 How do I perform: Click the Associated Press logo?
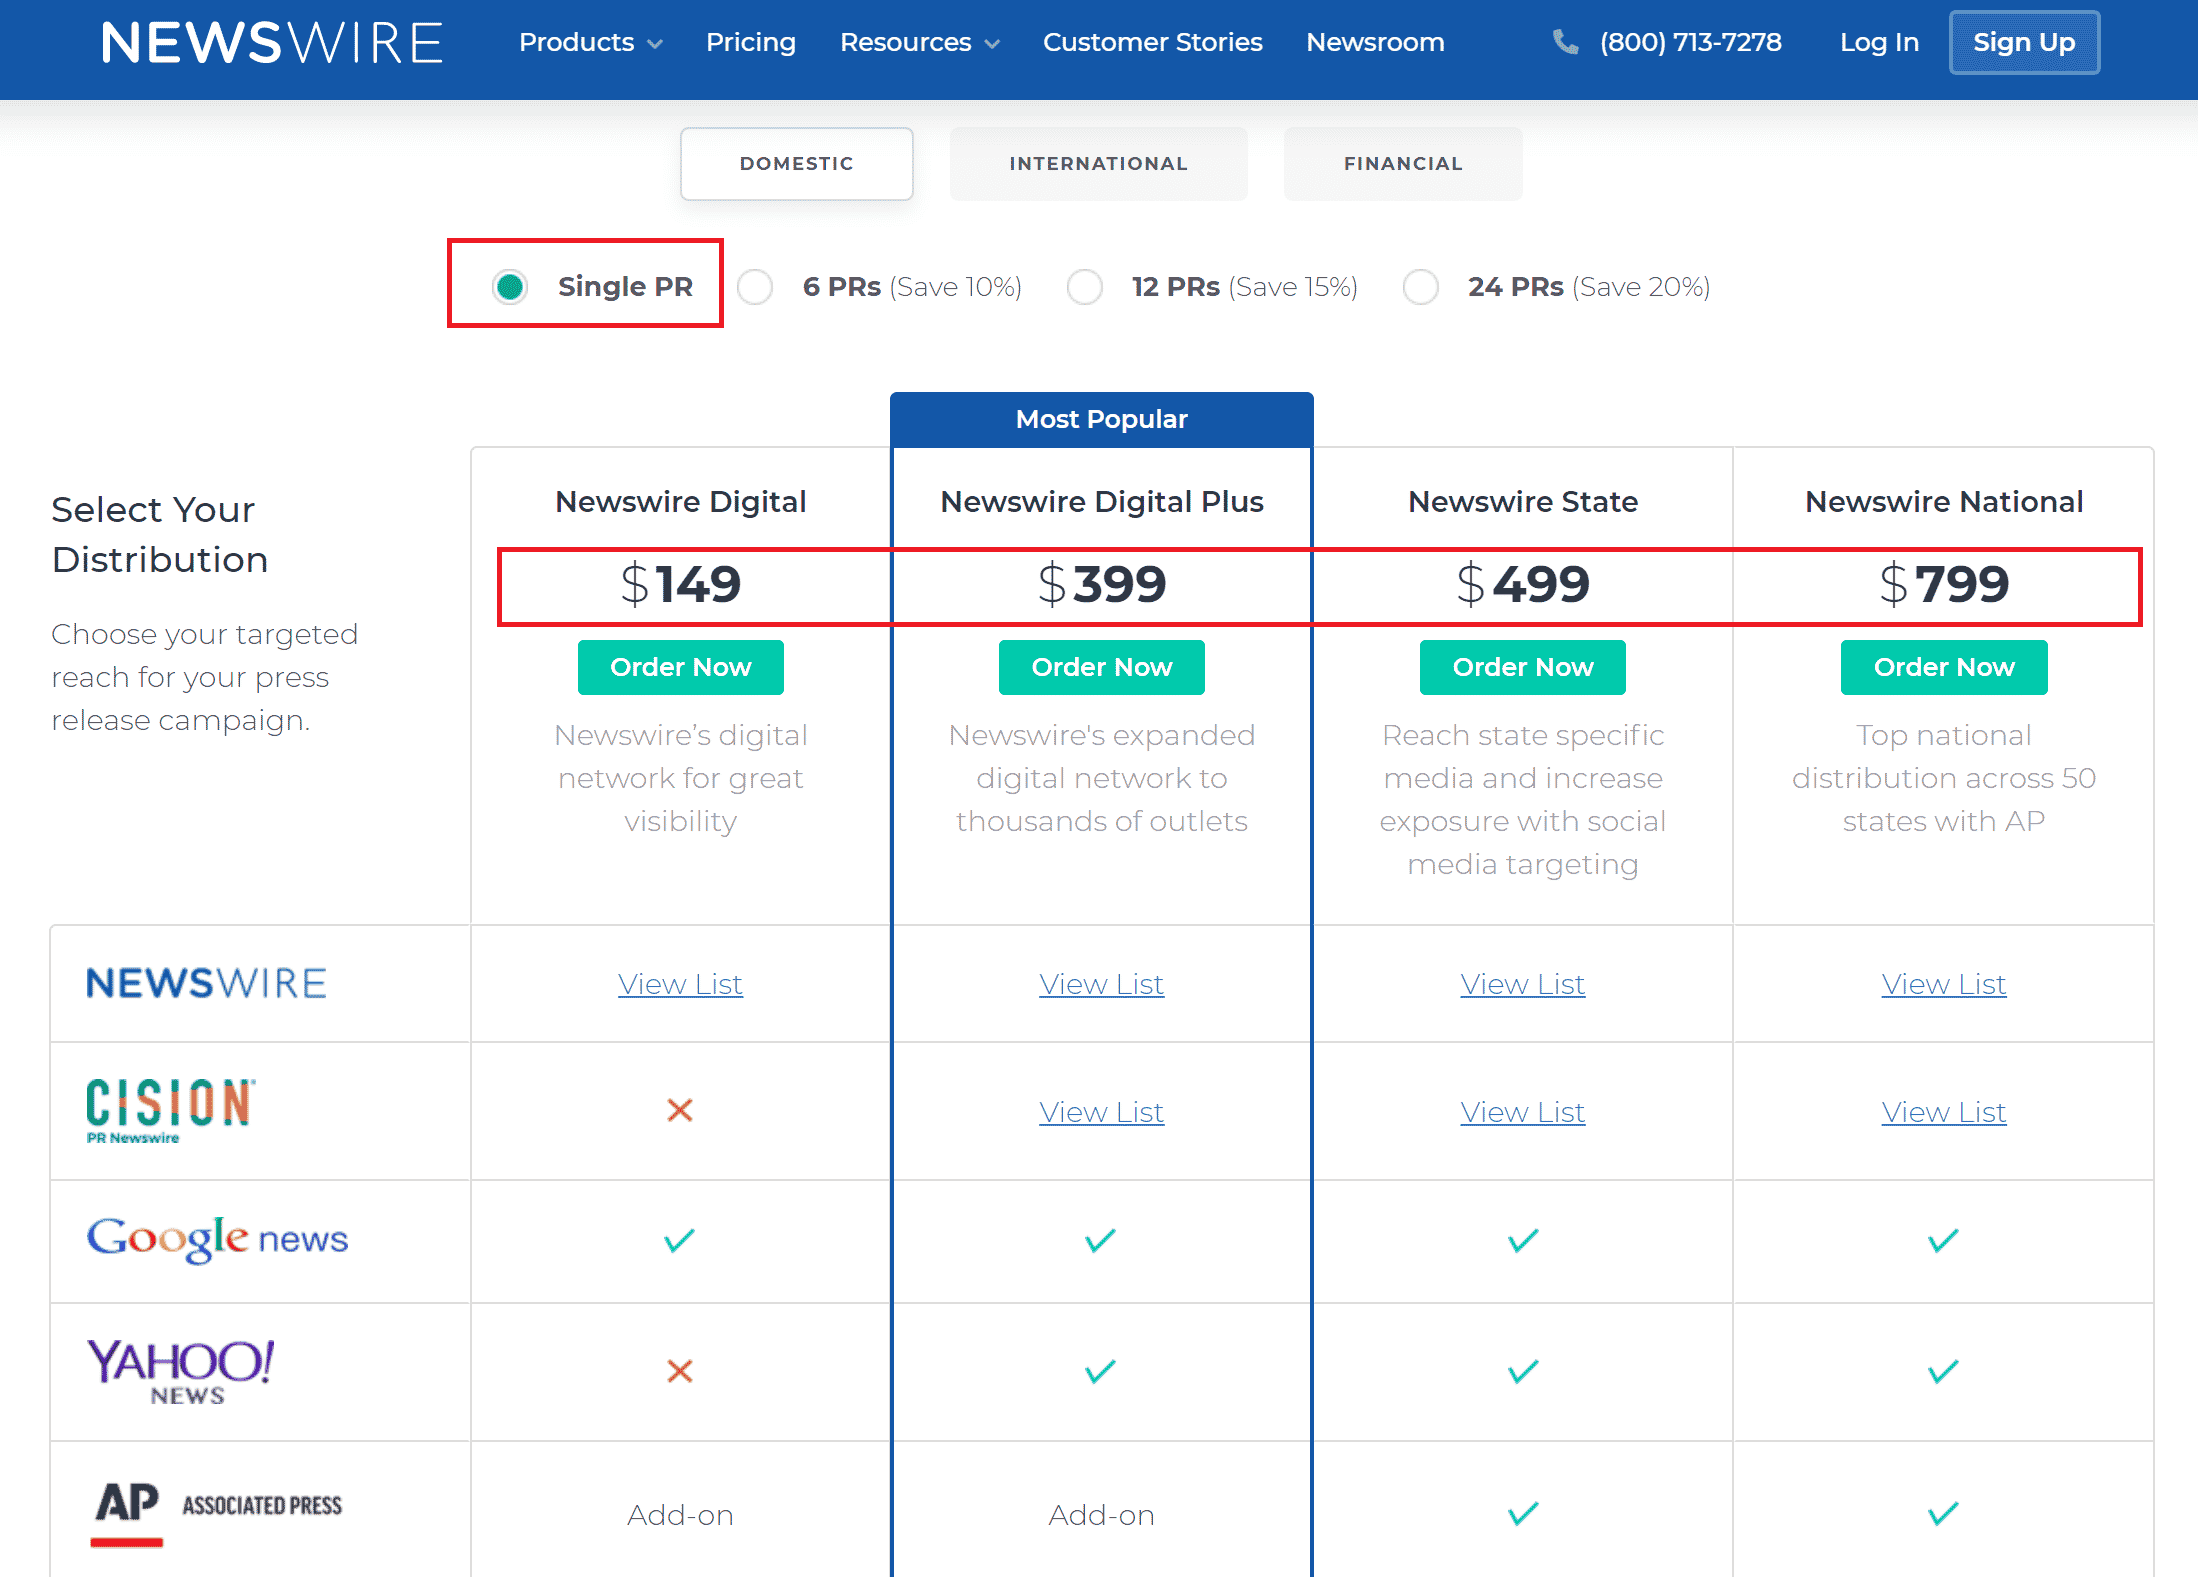(x=217, y=1513)
